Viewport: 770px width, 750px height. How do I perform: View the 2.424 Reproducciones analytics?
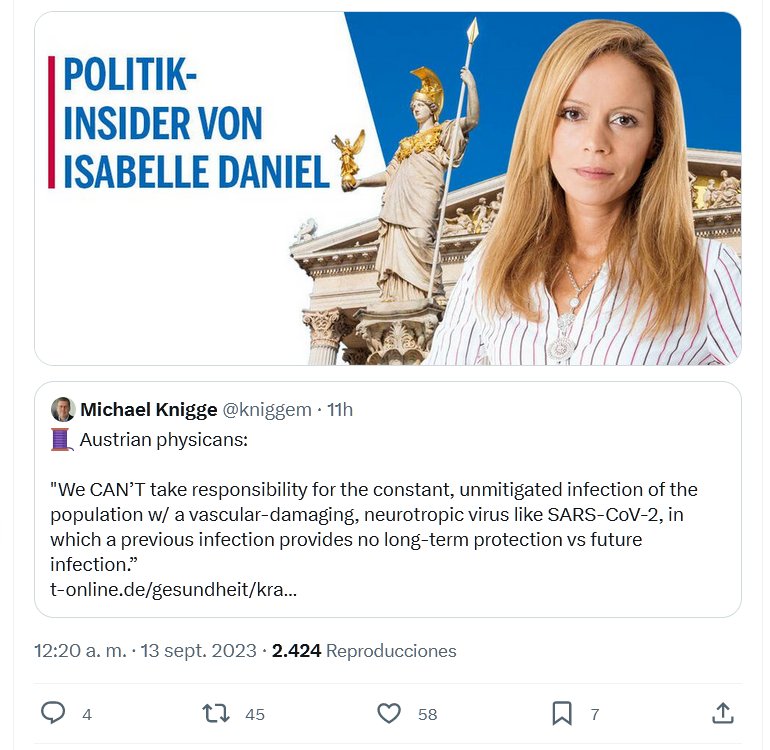coord(364,651)
